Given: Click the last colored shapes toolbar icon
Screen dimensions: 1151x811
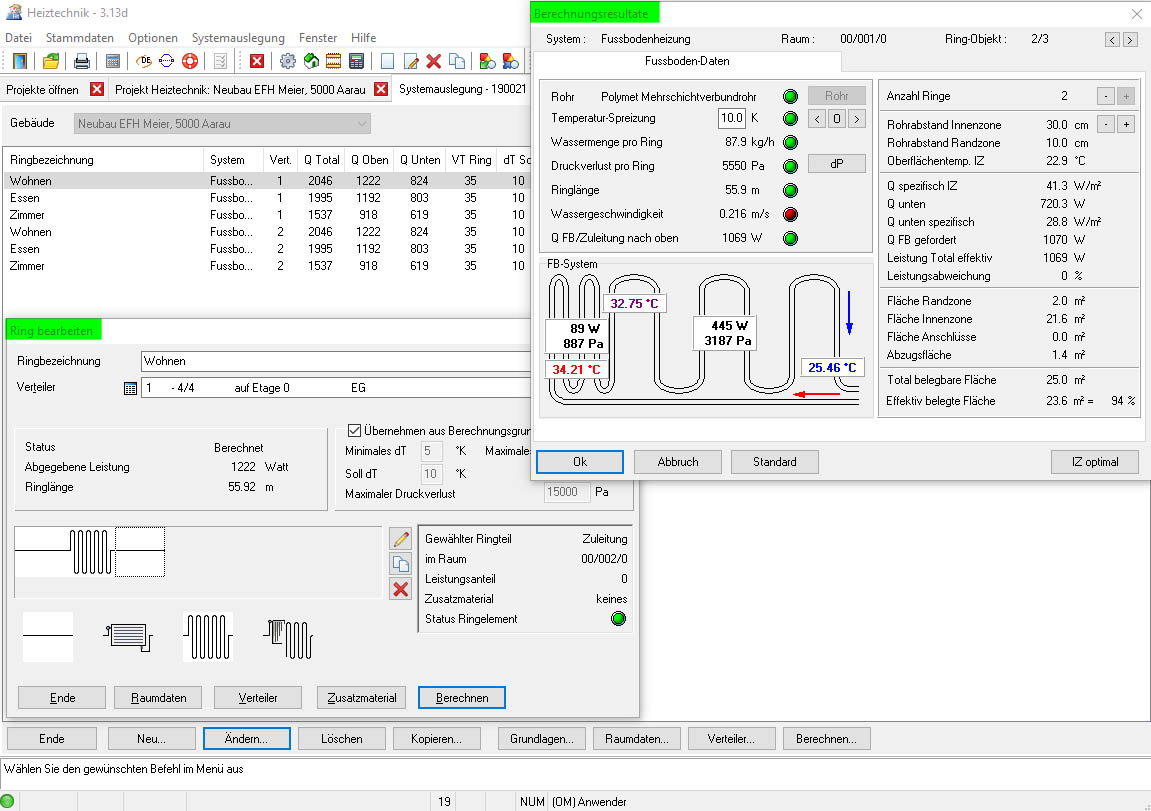Looking at the screenshot, I should (x=511, y=61).
